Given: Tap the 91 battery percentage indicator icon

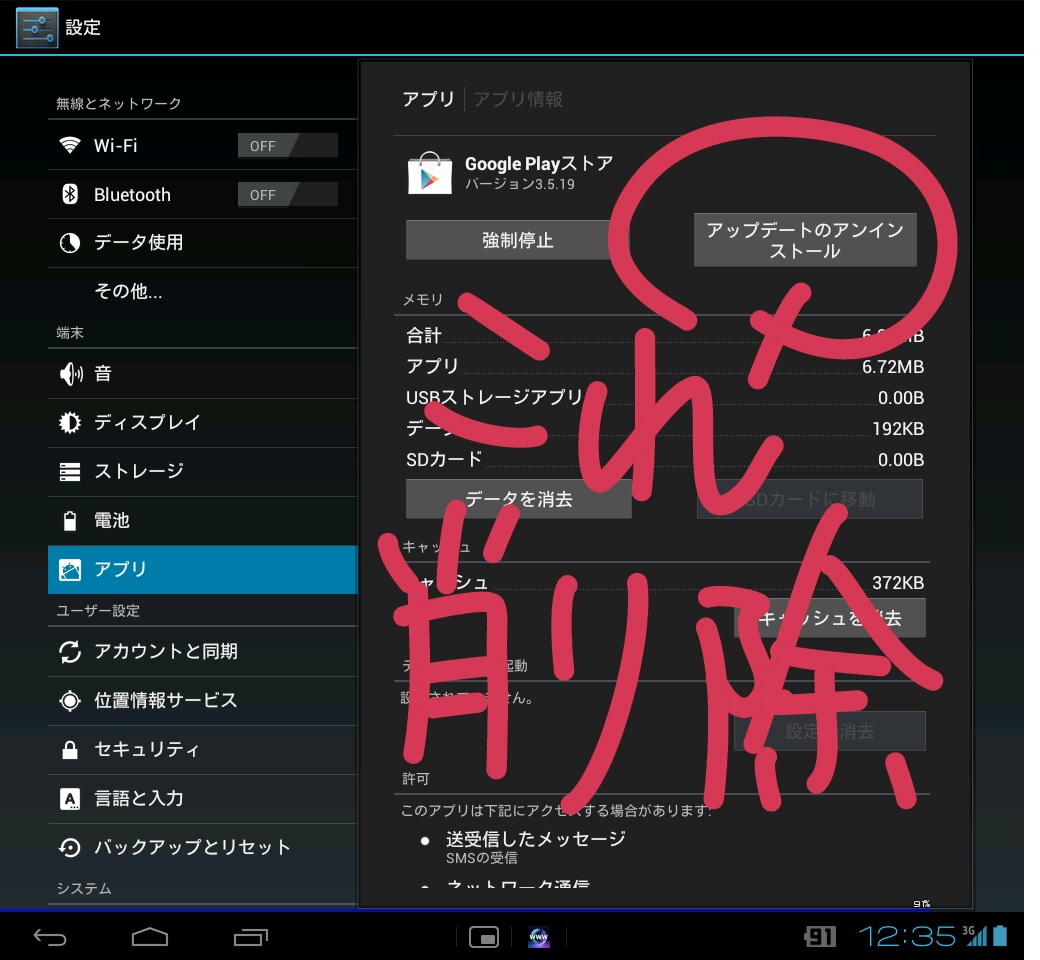Looking at the screenshot, I should coord(820,937).
